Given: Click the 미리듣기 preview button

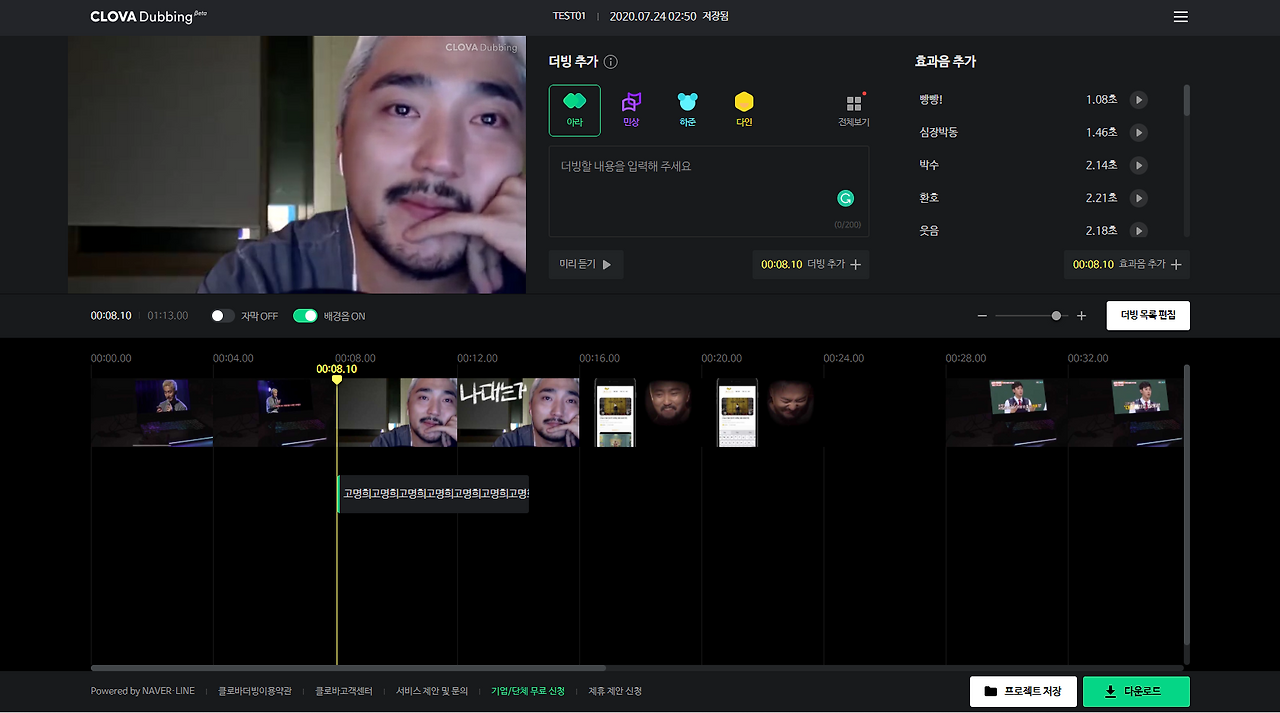Looking at the screenshot, I should tap(586, 264).
